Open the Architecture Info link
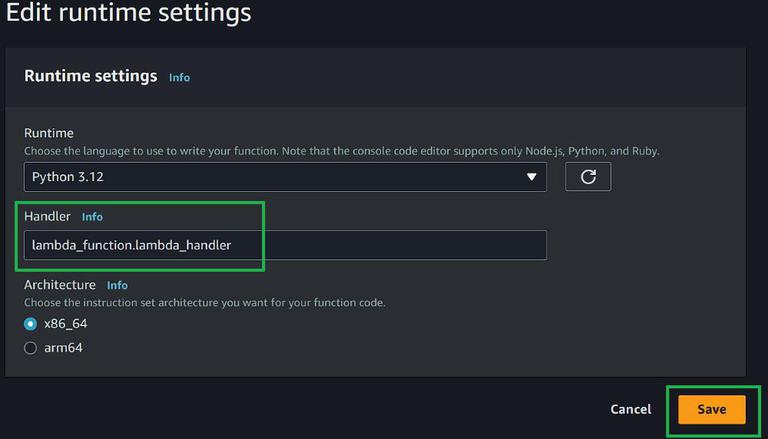Screen dimensions: 768x439 [x=117, y=285]
